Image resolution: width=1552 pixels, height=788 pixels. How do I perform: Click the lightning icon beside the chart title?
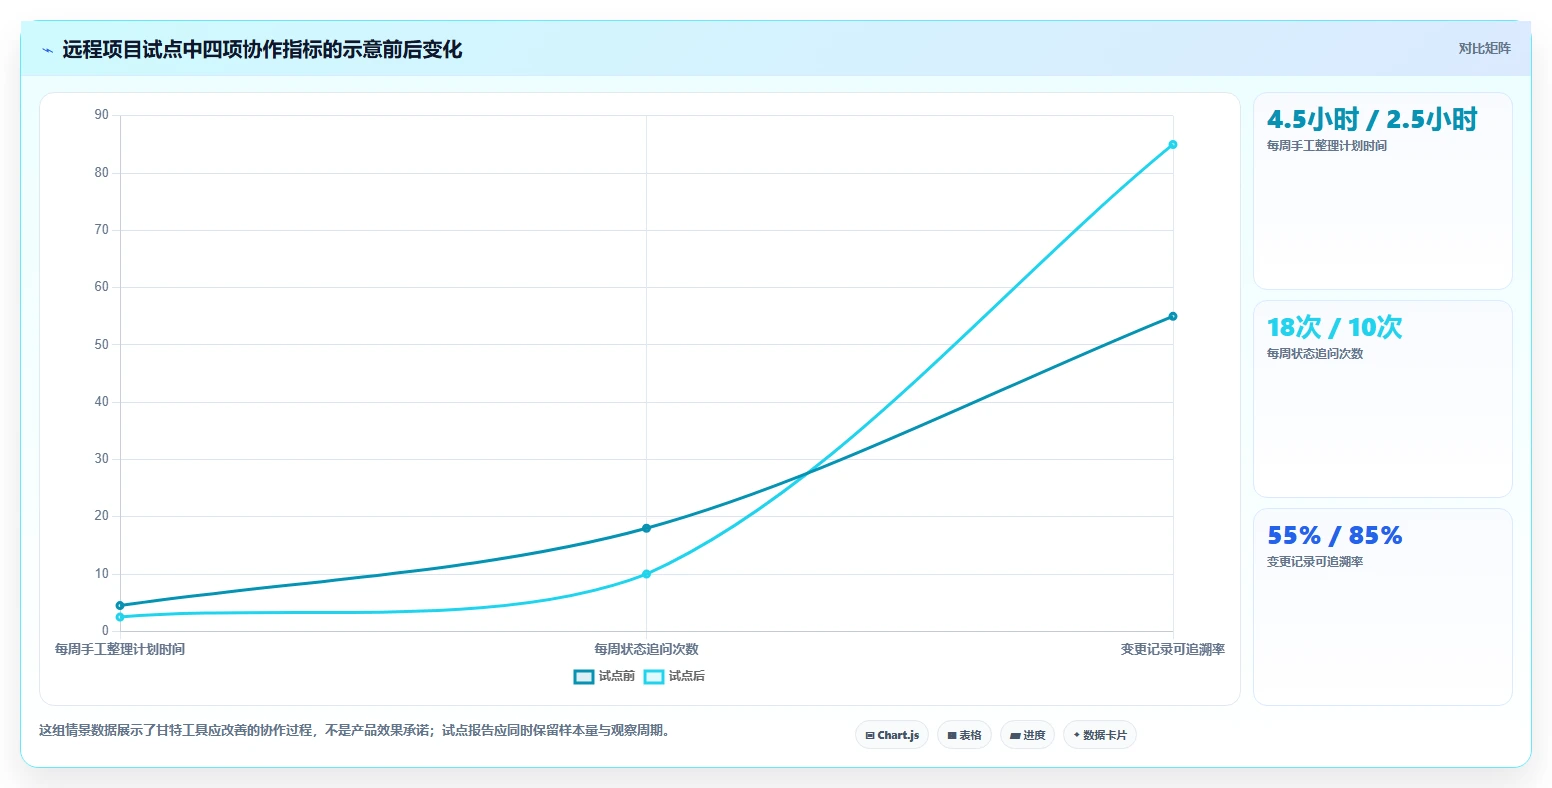point(47,50)
